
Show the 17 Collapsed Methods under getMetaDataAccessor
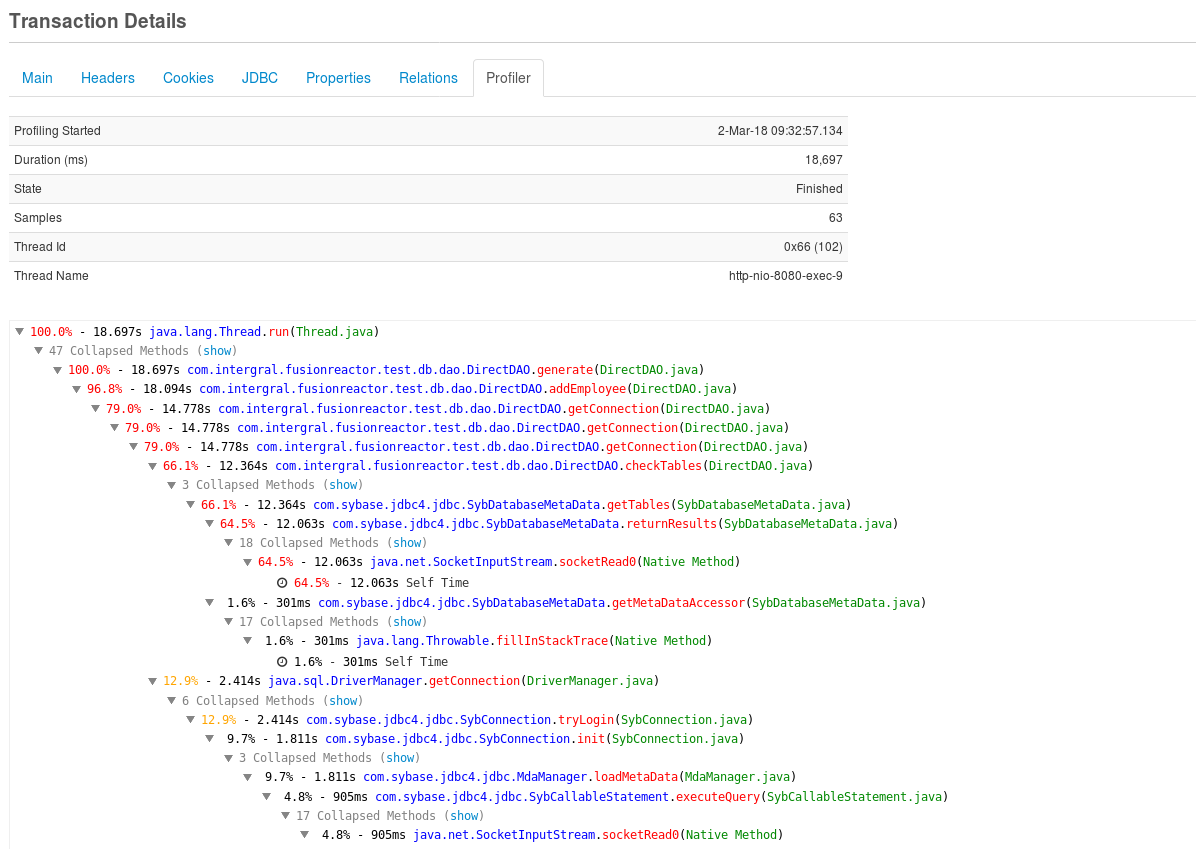tap(407, 621)
